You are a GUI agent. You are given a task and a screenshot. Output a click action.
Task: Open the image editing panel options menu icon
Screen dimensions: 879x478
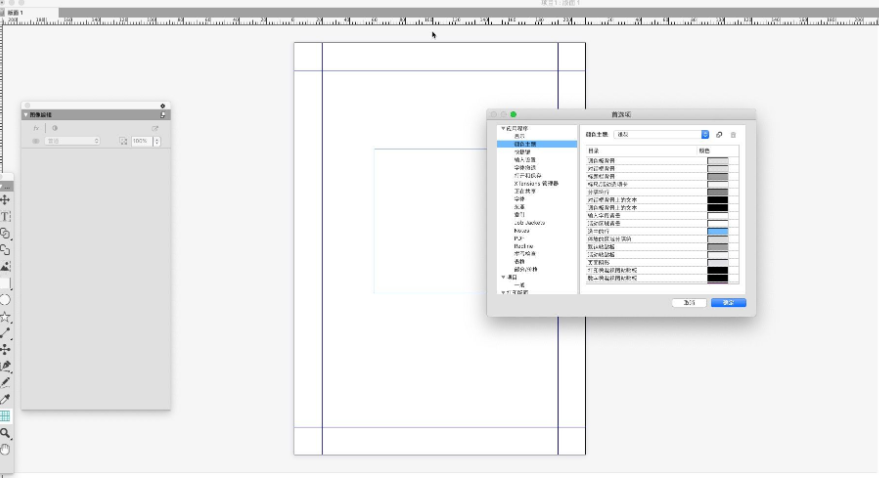pos(163,115)
